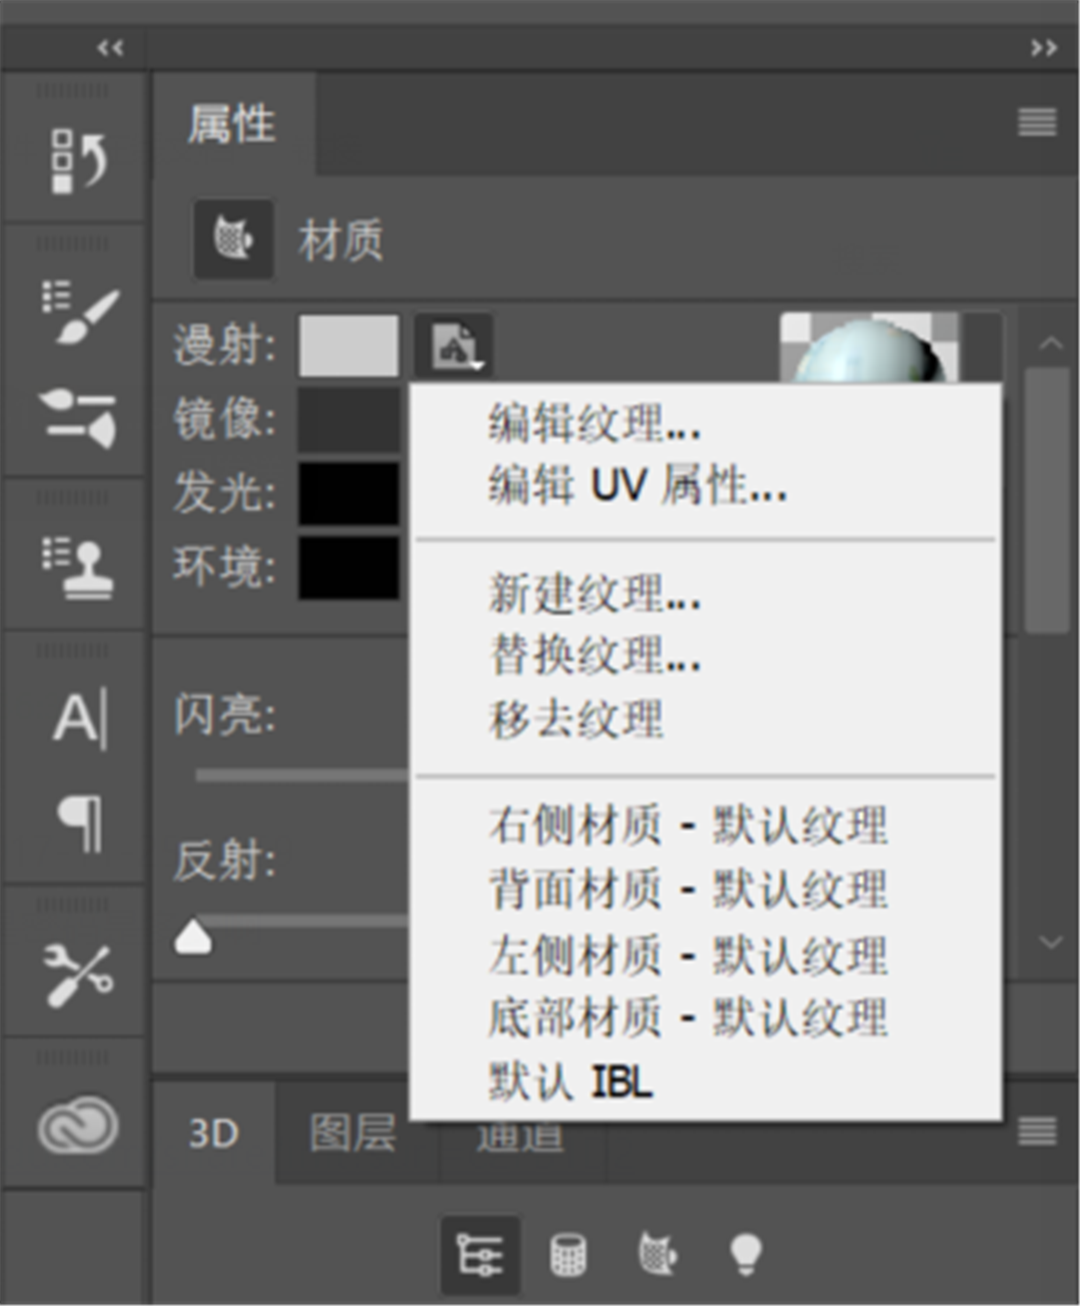Screen dimensions: 1080x1306
Task: Open the Properties panel flyout menu
Action: point(1037,123)
